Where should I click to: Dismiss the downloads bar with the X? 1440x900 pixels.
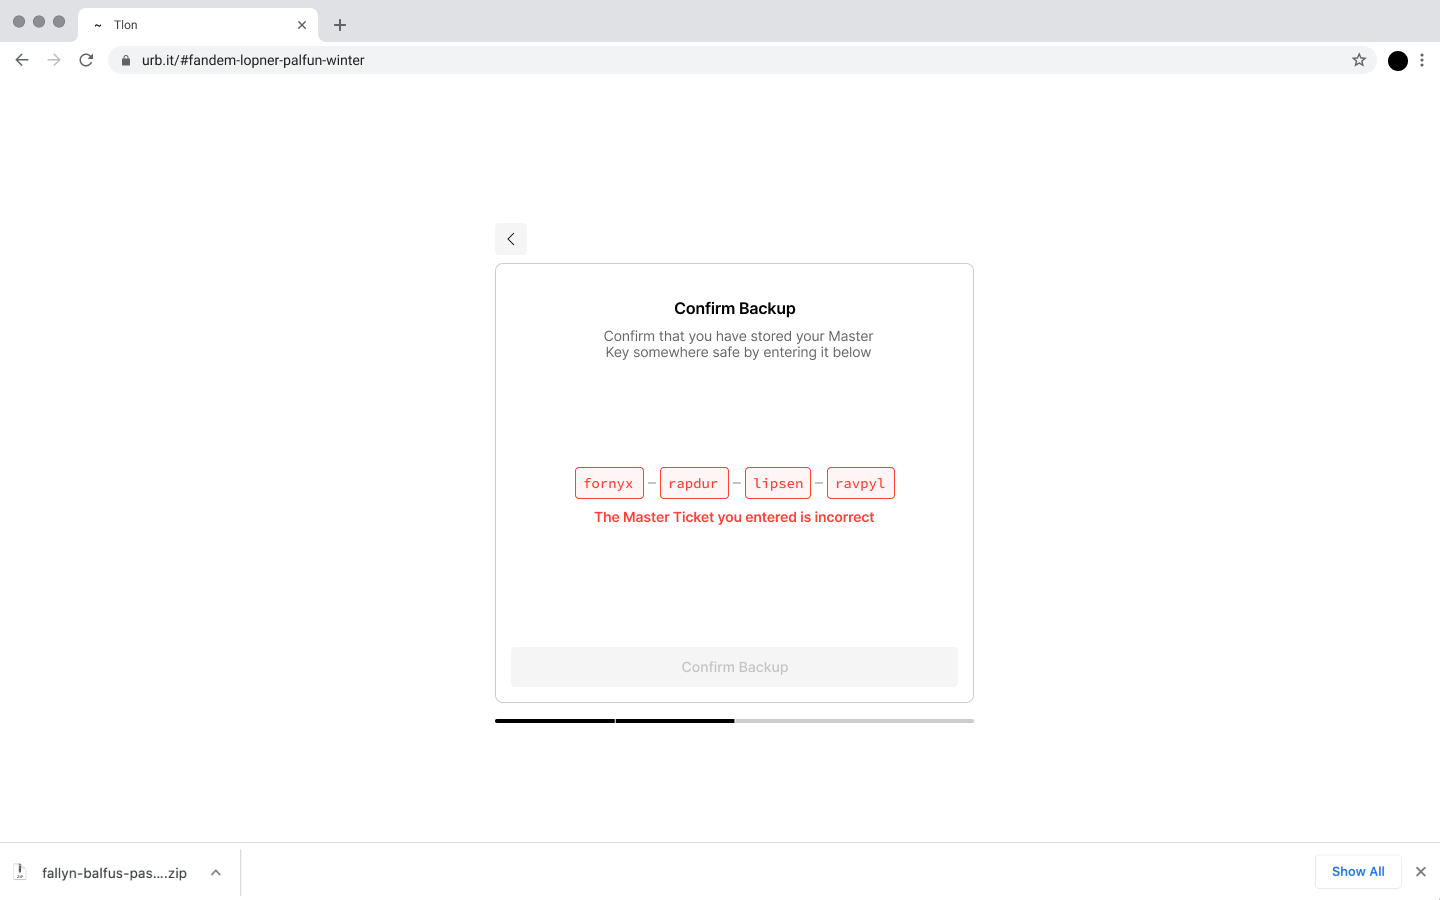(1420, 871)
